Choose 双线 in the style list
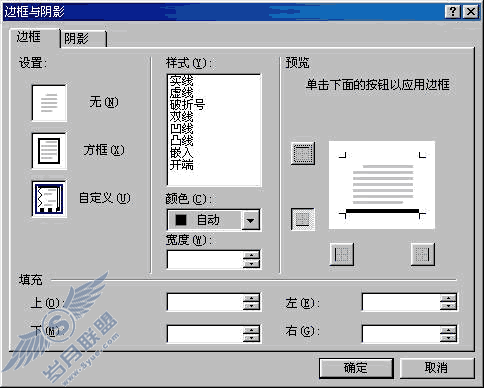The height and width of the screenshot is (388, 484). (182, 117)
